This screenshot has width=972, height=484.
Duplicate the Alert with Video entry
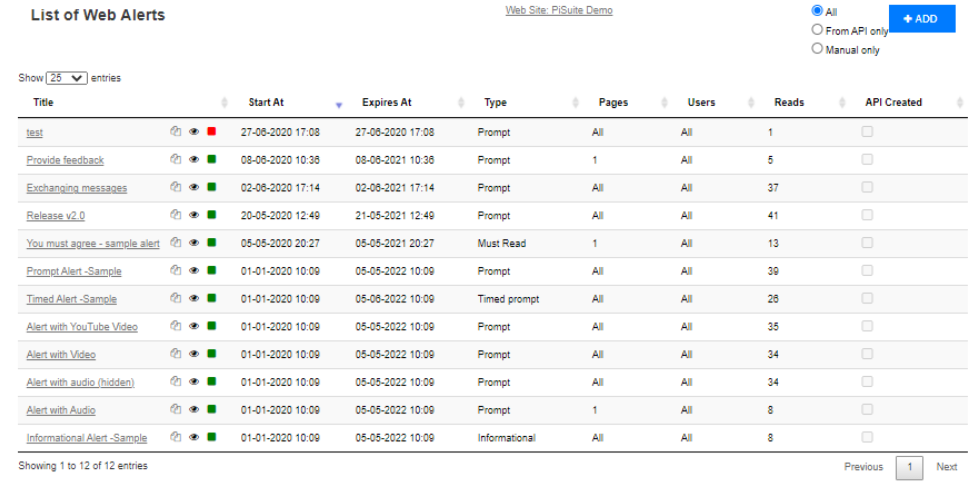(x=176, y=353)
